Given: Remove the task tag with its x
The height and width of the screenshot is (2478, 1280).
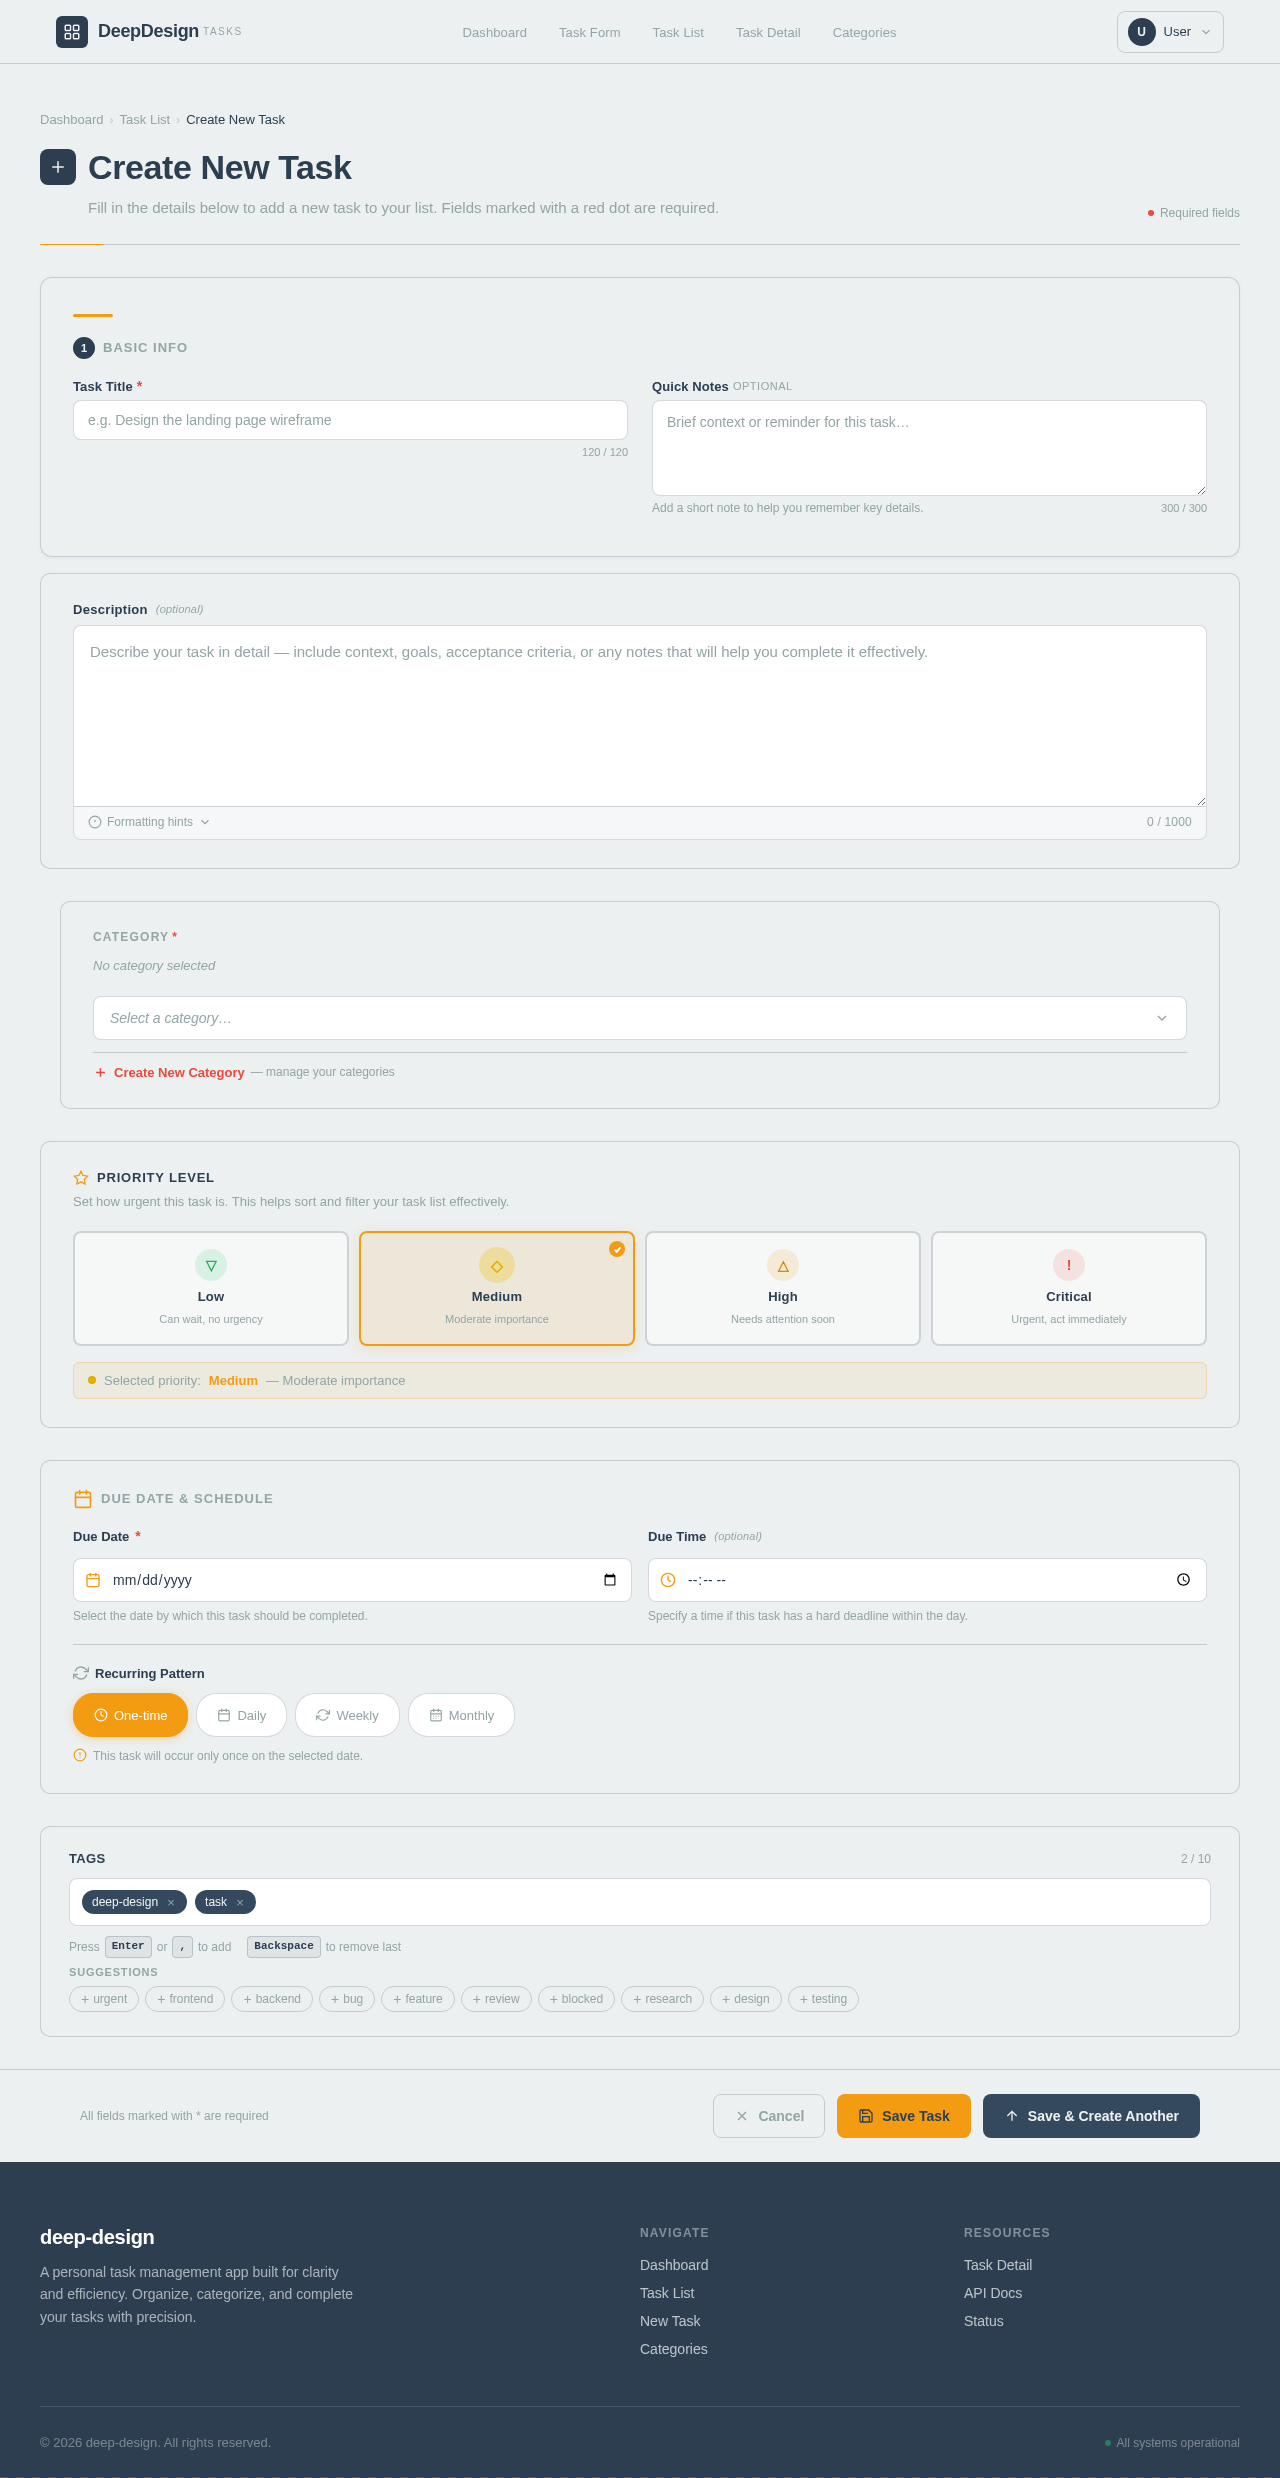Looking at the screenshot, I should [240, 1902].
